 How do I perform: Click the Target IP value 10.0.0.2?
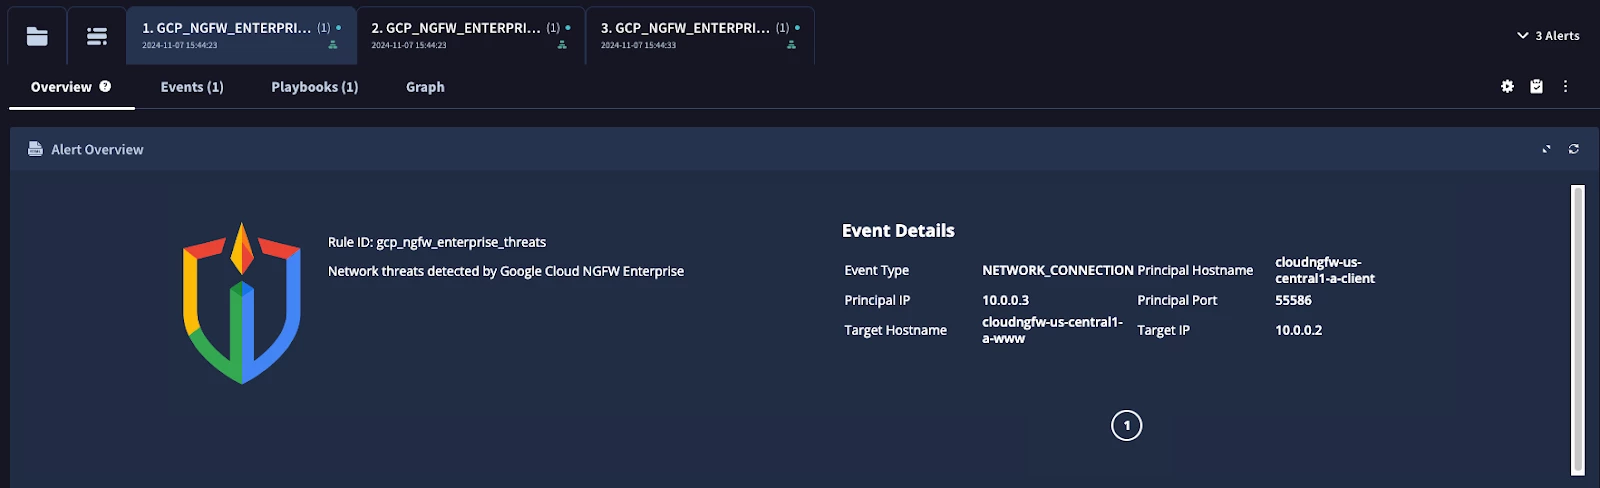[1298, 330]
